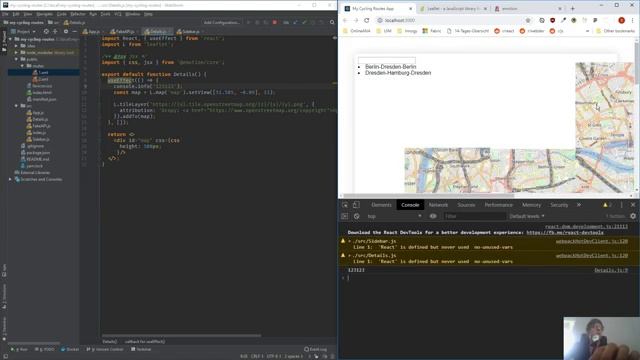Go back in the Chrome browser
The height and width of the screenshot is (360, 640).
345,20
